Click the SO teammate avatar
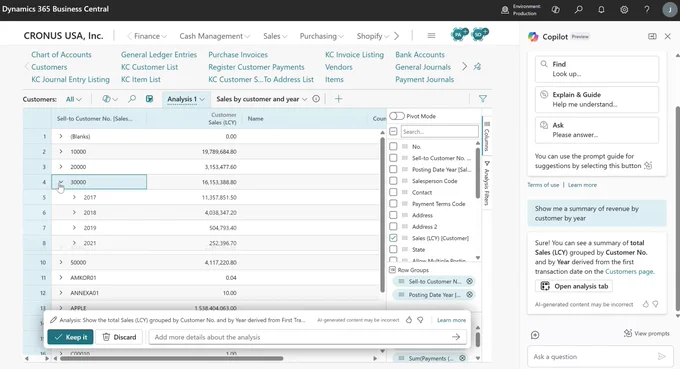This screenshot has height=369, width=680. pos(479,34)
